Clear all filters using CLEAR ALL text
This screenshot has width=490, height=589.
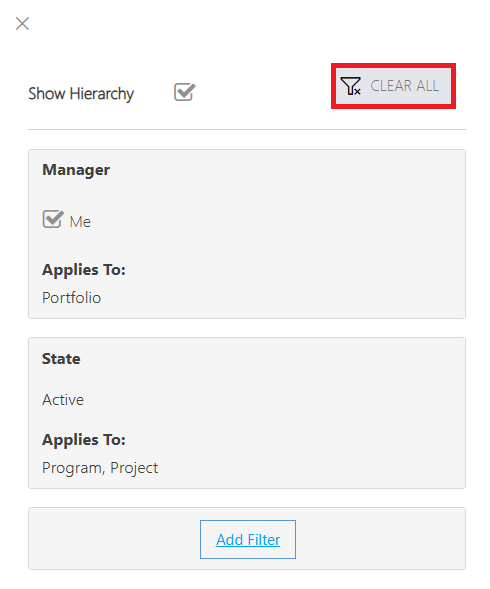point(405,86)
